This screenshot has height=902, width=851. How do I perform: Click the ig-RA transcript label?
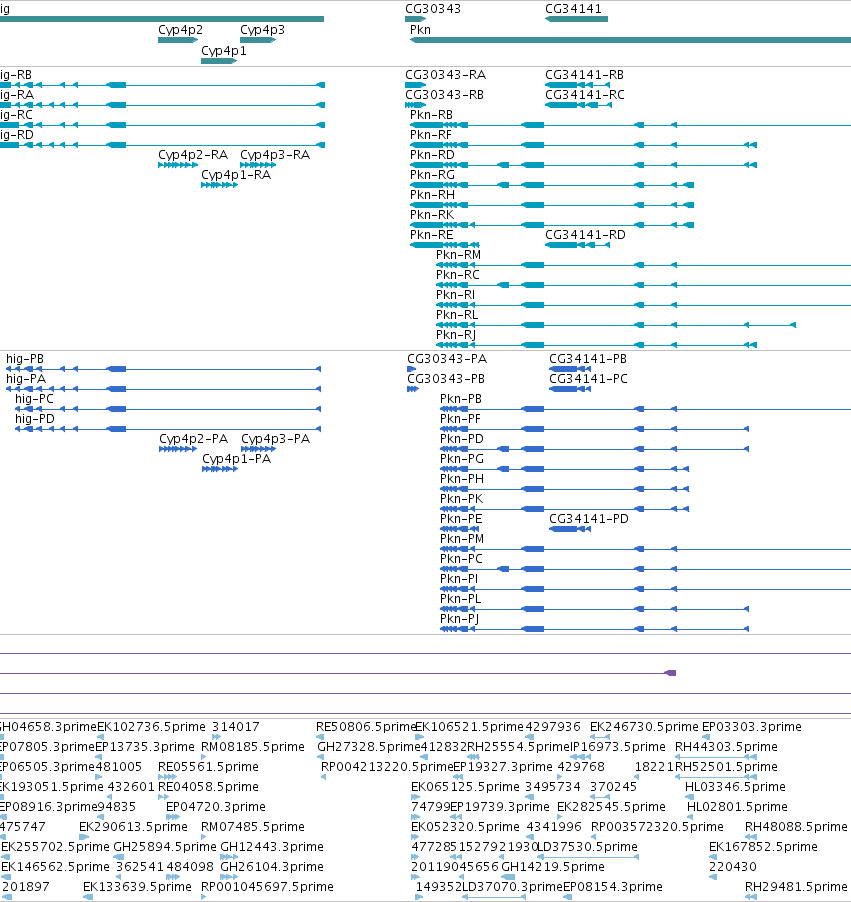pos(17,95)
